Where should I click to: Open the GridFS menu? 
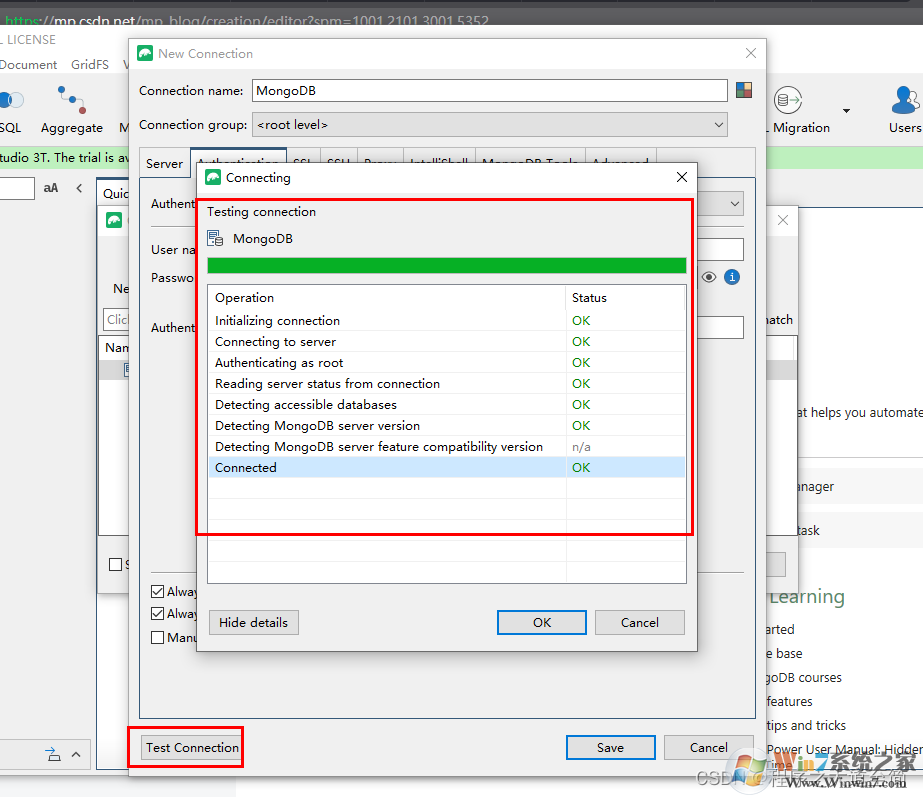click(x=90, y=64)
